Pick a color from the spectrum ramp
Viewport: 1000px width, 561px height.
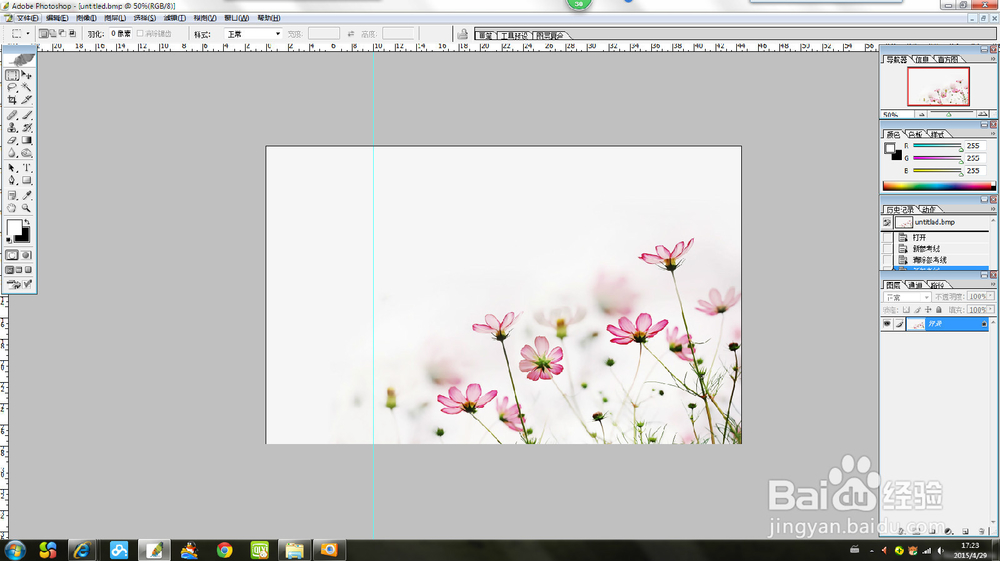click(x=938, y=186)
